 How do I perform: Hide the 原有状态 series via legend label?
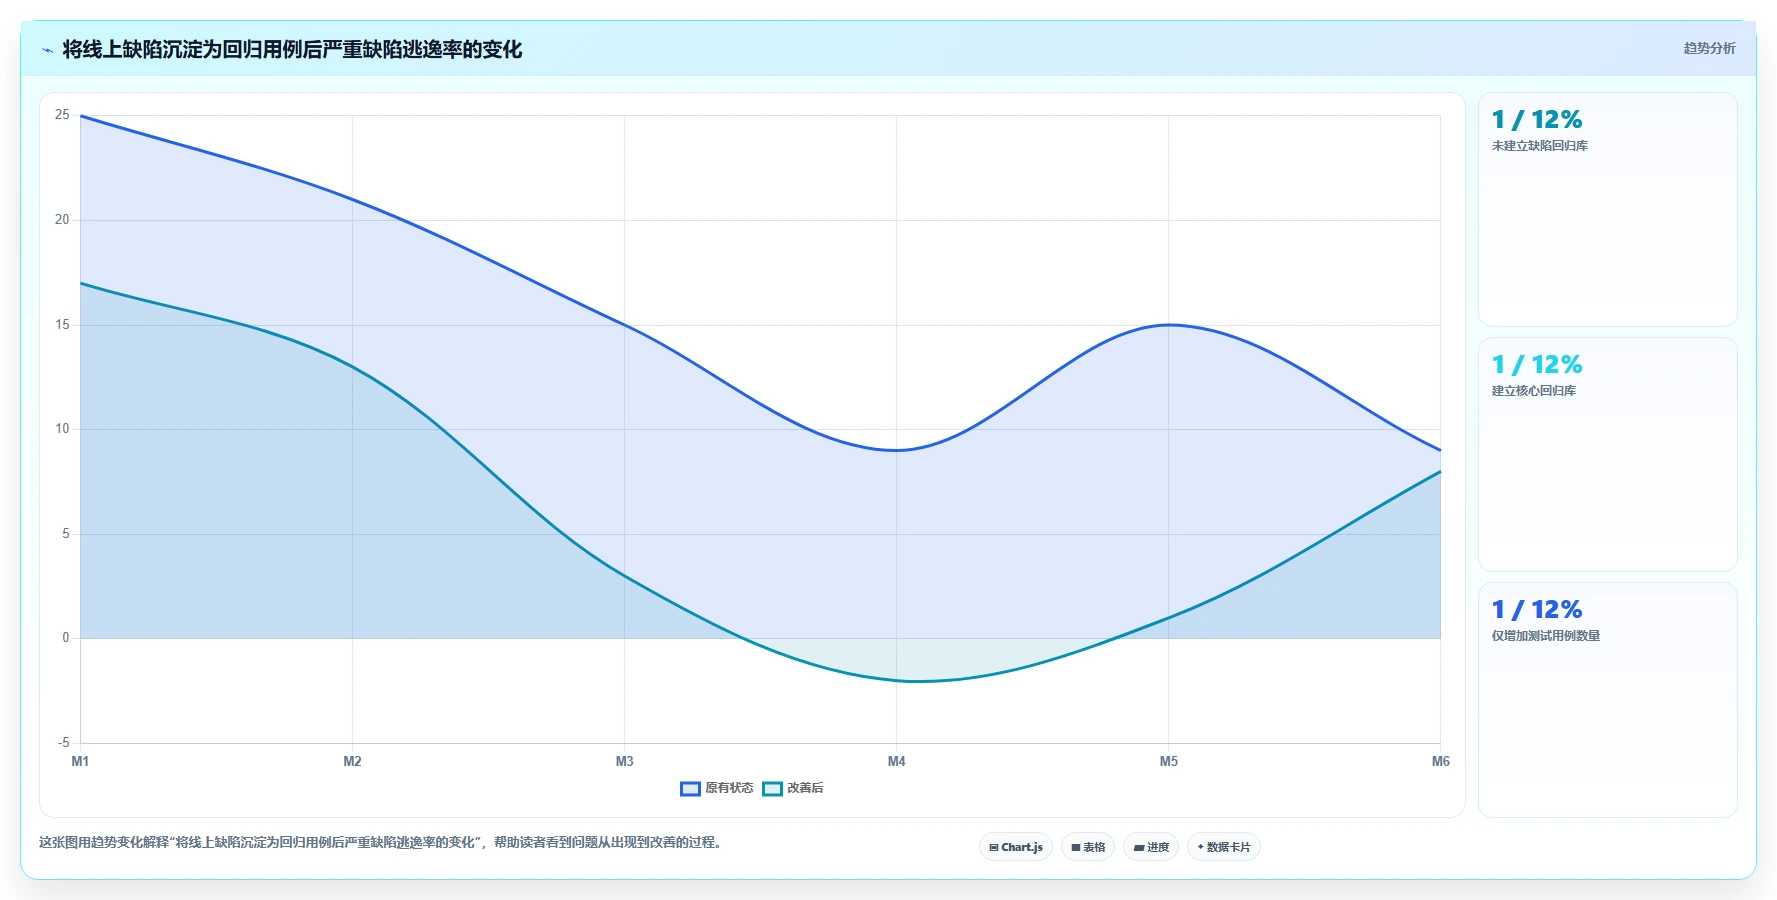pyautogui.click(x=729, y=788)
